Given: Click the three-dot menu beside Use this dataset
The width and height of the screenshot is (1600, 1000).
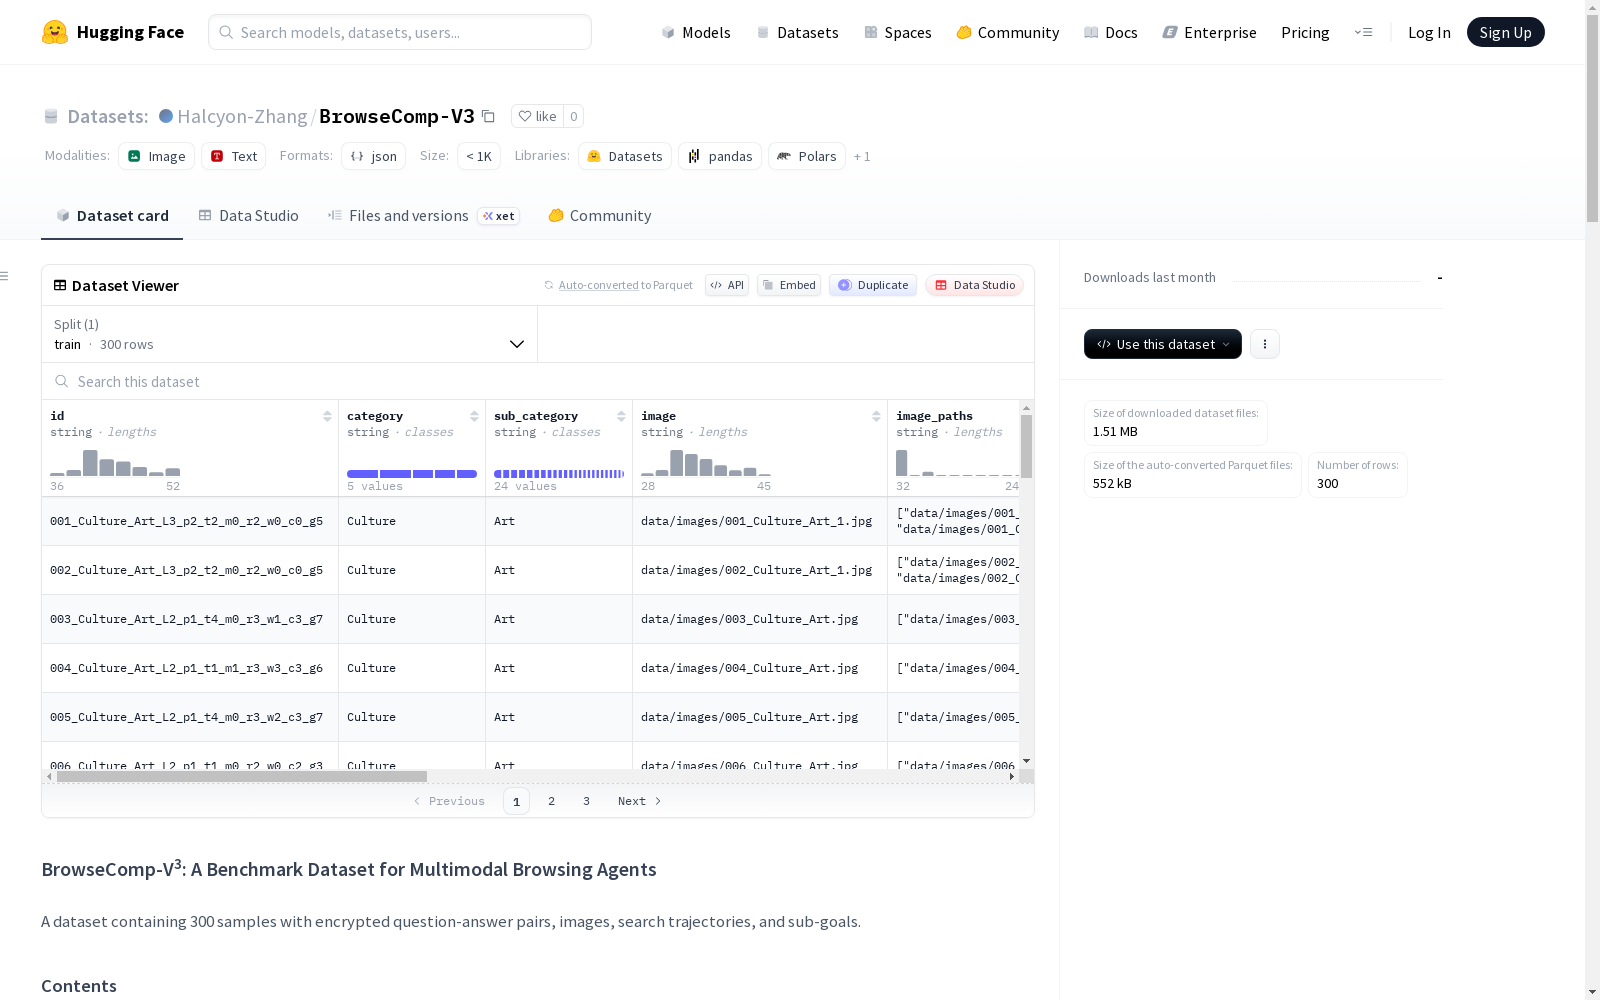Looking at the screenshot, I should pos(1265,344).
